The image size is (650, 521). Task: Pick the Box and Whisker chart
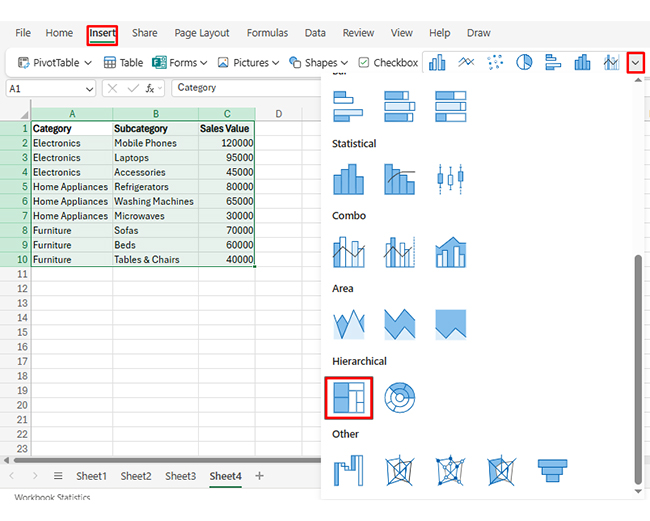click(x=450, y=179)
